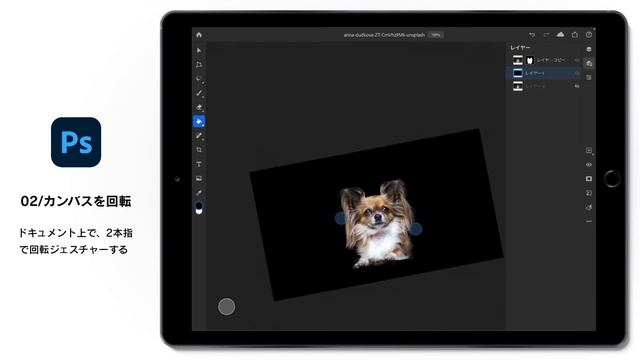Open more layer actions (ellipsis)
This screenshot has height=360, width=640.
coord(589,221)
